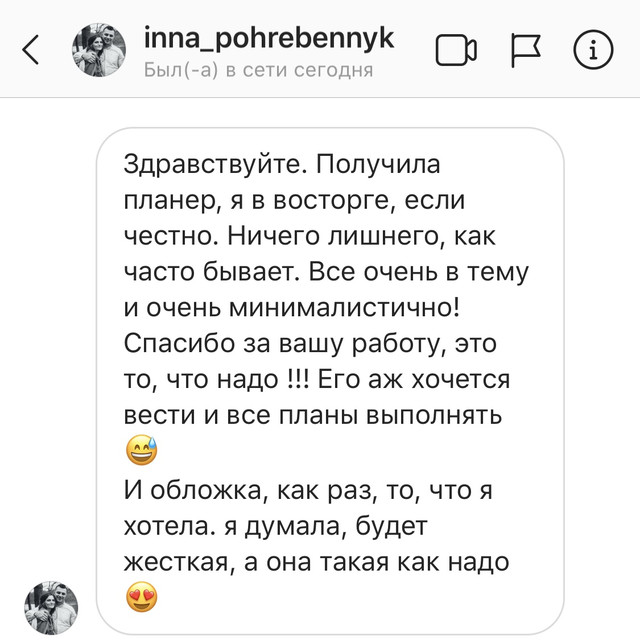Screen dimensions: 640x640
Task: Tap the 'Был(-а) в сети сегодня' status text
Action: click(258, 70)
